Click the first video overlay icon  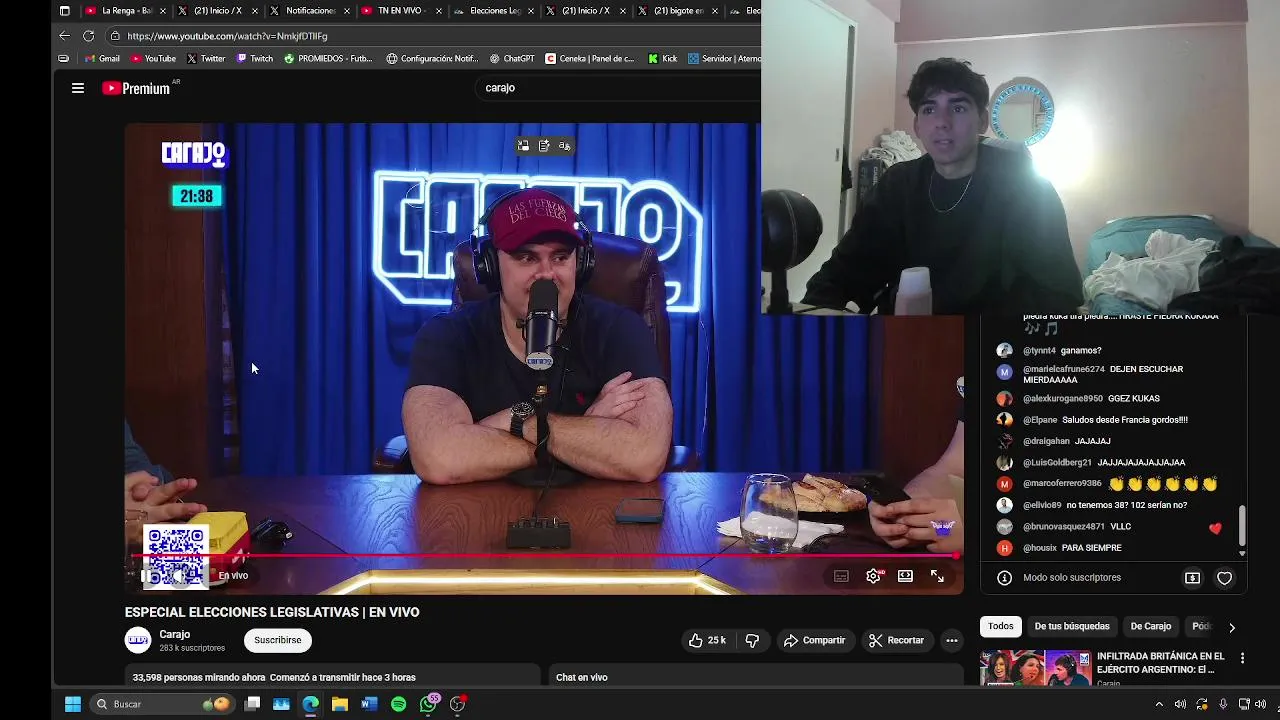(523, 146)
